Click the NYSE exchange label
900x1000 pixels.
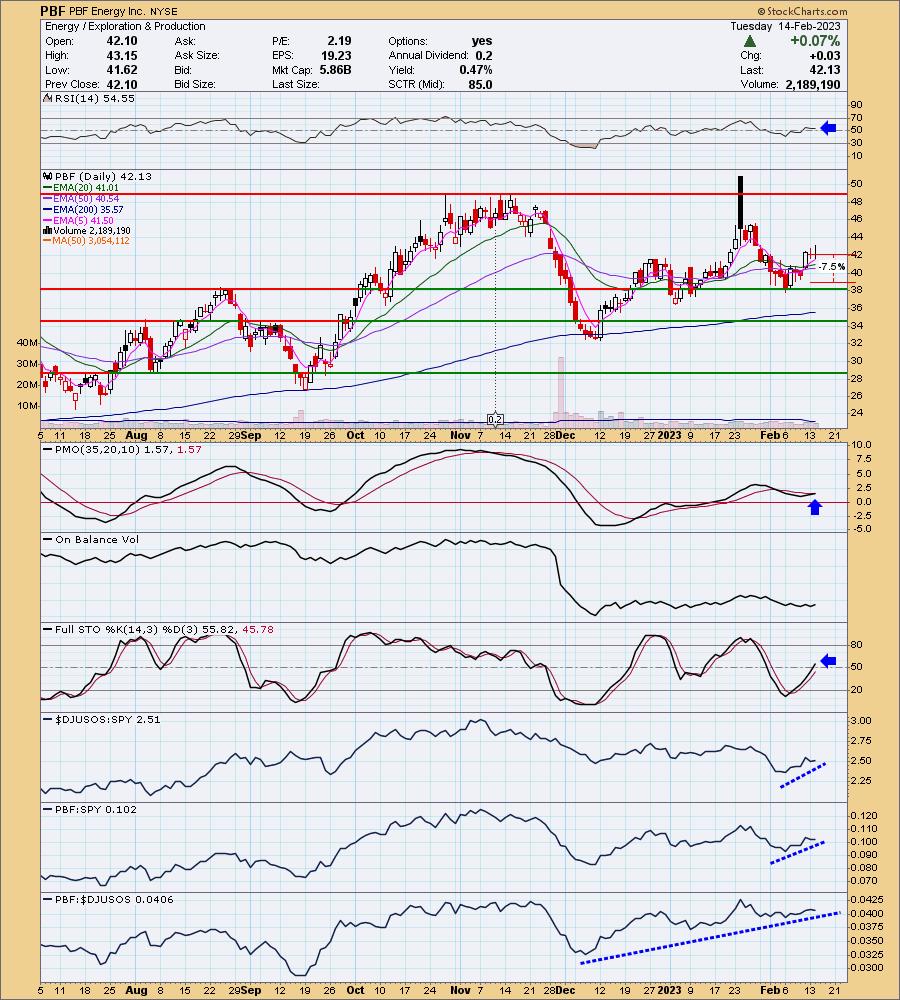pyautogui.click(x=164, y=11)
